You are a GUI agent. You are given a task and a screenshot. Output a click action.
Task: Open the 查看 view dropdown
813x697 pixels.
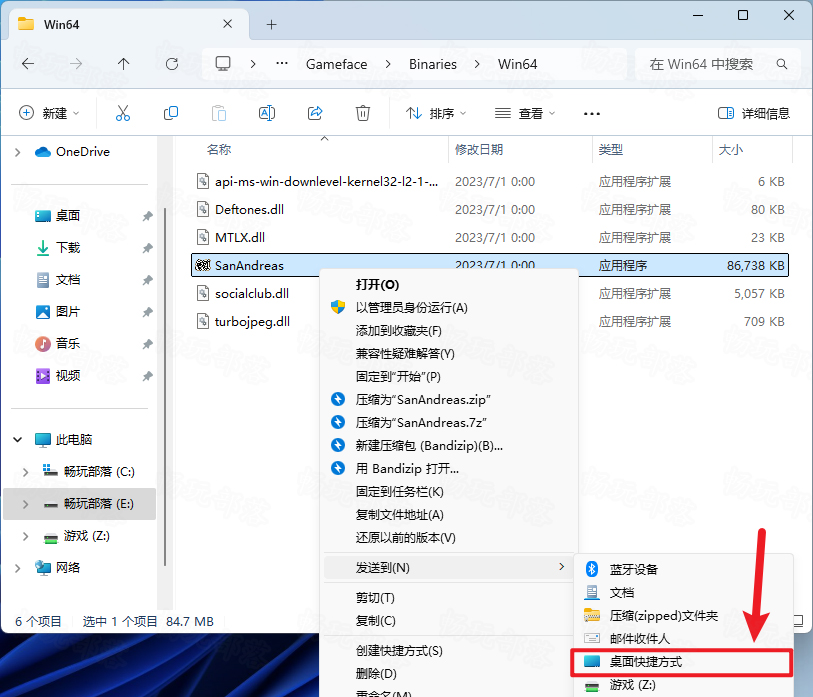point(525,113)
